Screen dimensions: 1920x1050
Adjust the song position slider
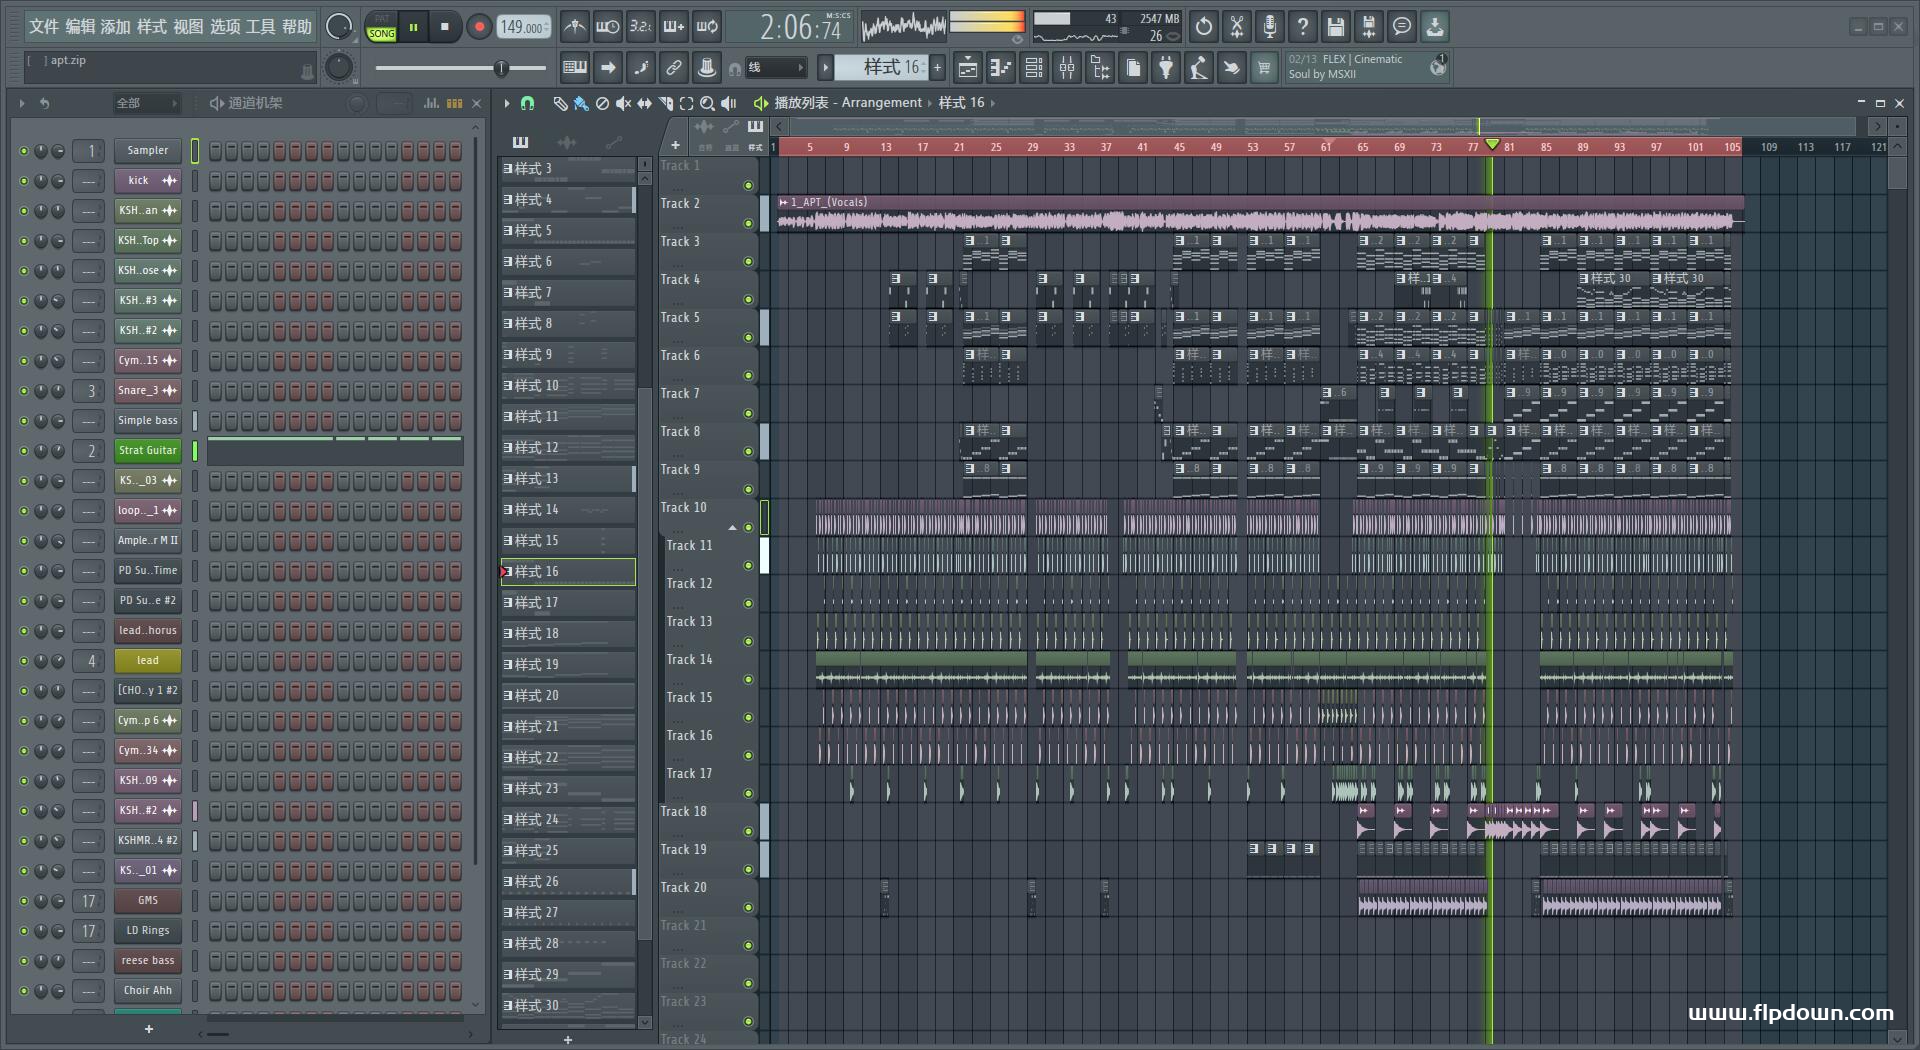coord(461,68)
